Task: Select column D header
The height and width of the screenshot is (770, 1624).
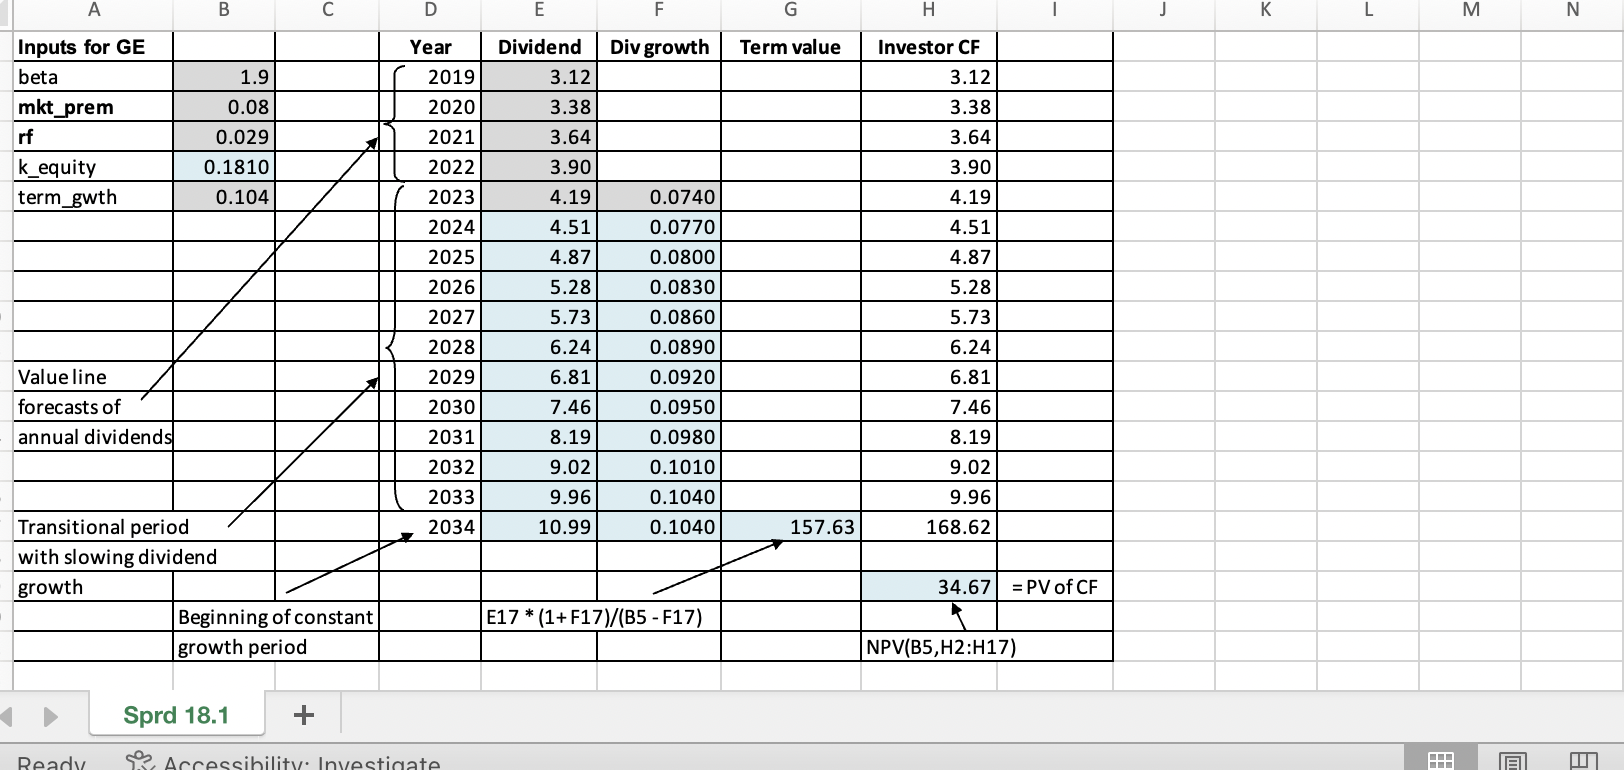Action: (430, 10)
